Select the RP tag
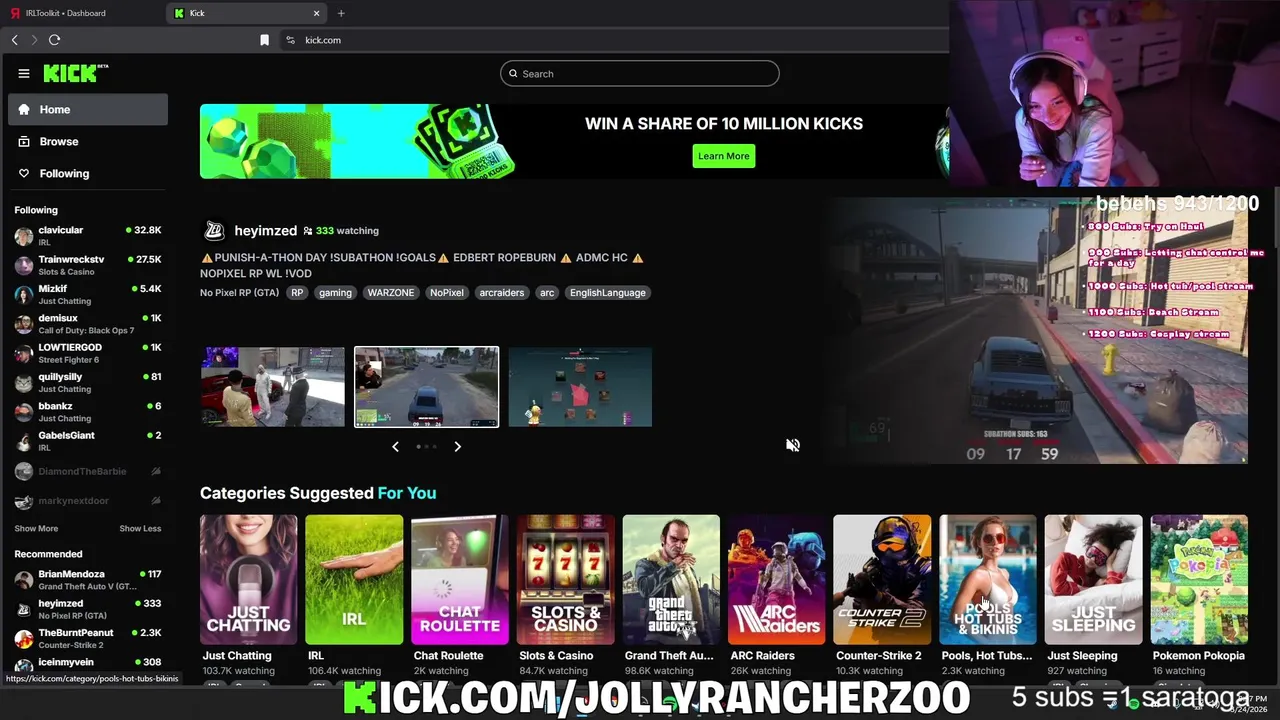 tap(297, 293)
